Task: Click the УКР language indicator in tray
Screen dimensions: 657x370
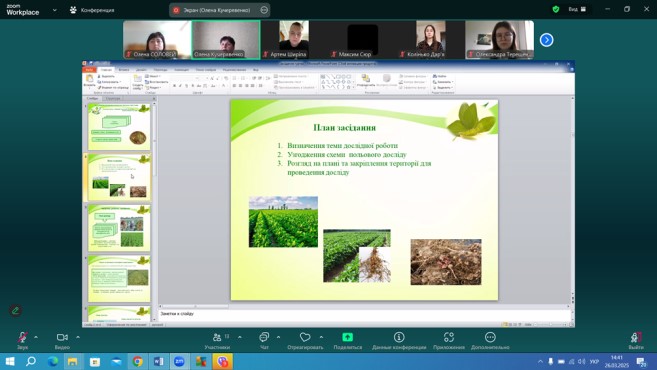Action: point(594,362)
